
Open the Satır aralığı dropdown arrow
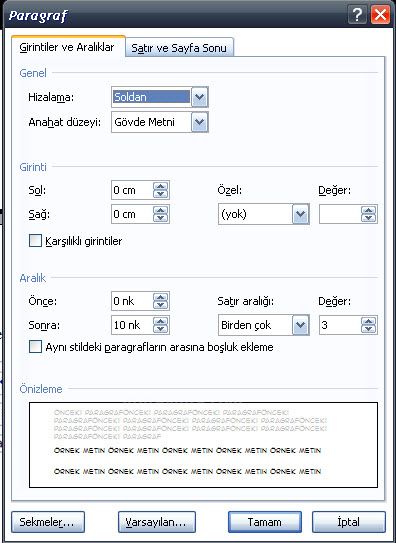point(300,325)
